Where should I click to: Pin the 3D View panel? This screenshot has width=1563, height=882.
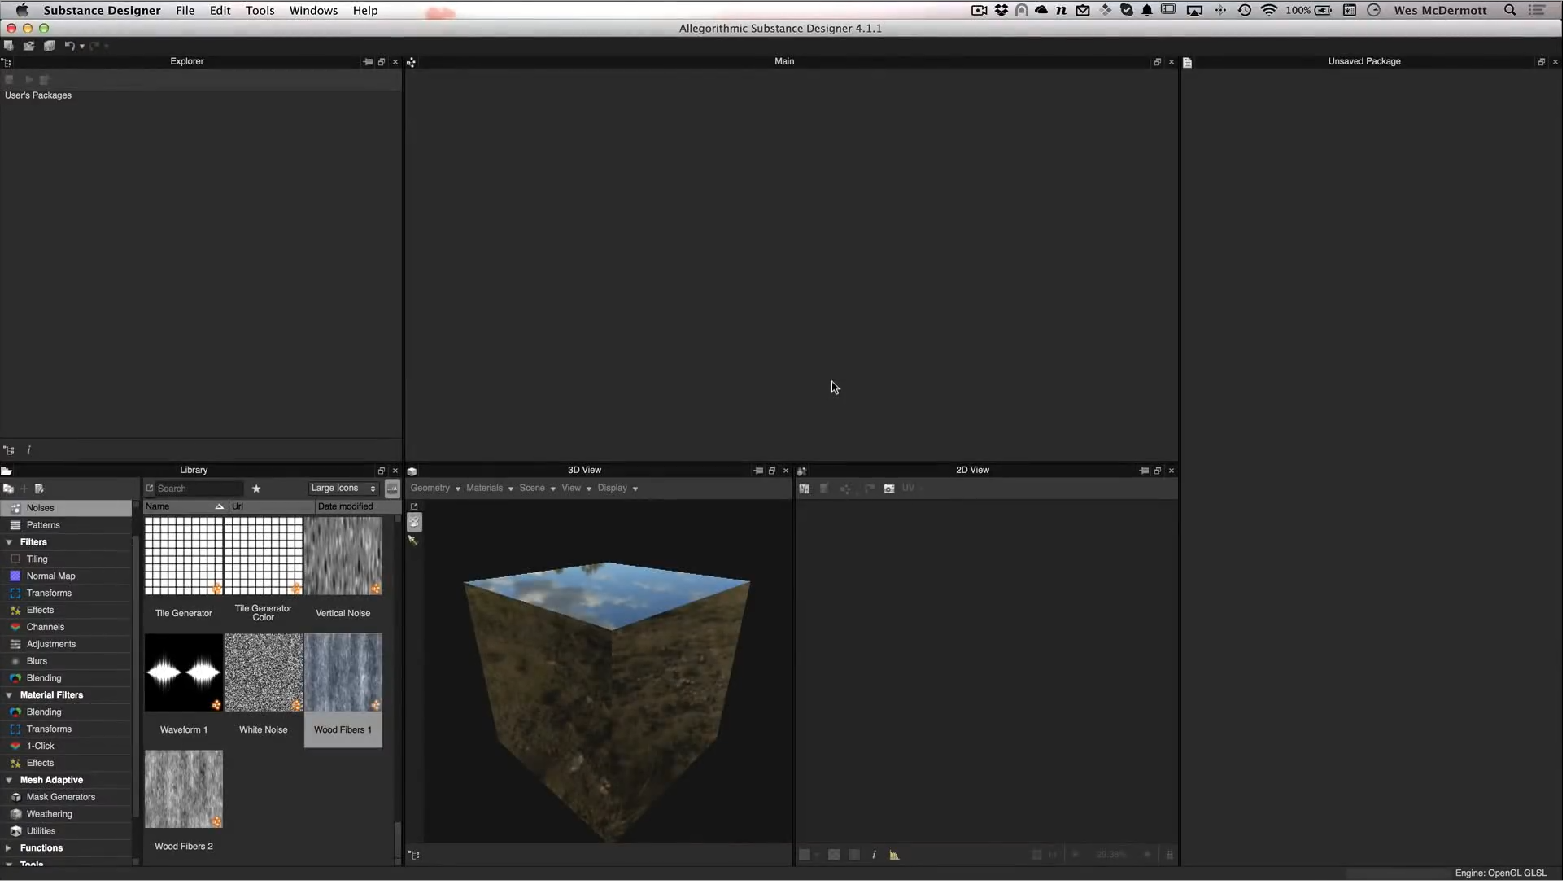(x=758, y=471)
